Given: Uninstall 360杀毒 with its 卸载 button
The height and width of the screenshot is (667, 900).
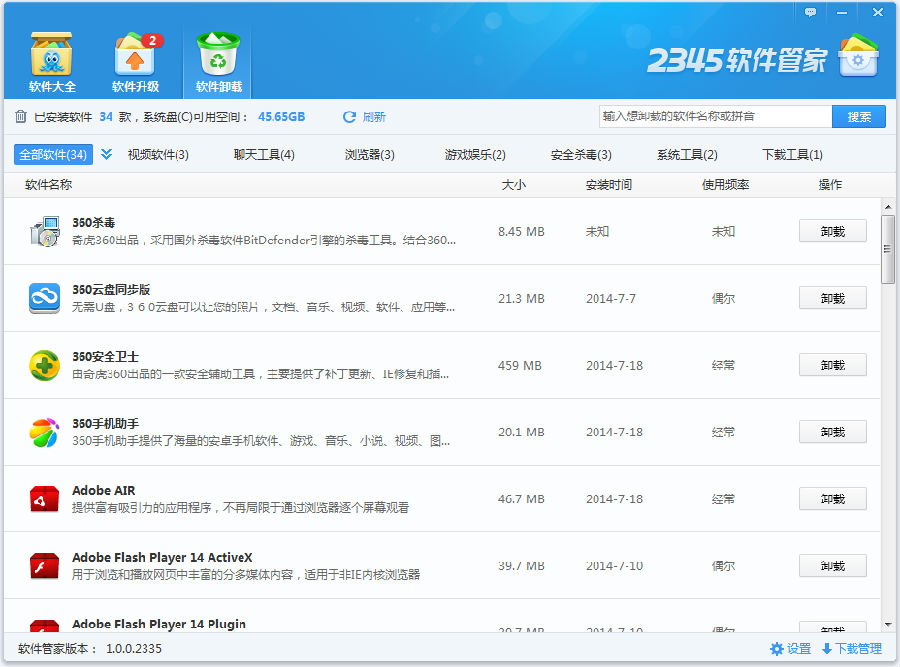Looking at the screenshot, I should 833,231.
